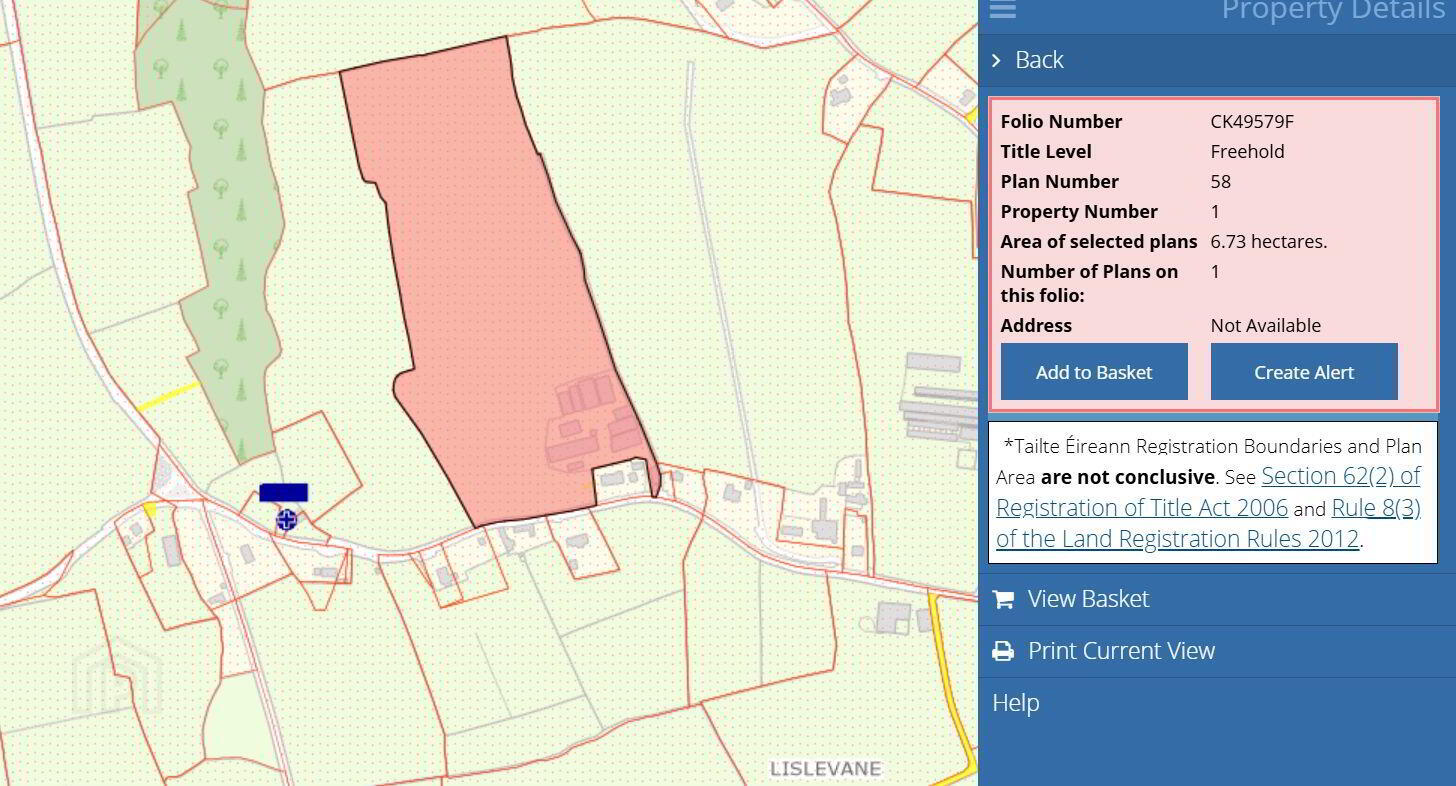Click the Address field label
The height and width of the screenshot is (786, 1456).
(x=1036, y=326)
